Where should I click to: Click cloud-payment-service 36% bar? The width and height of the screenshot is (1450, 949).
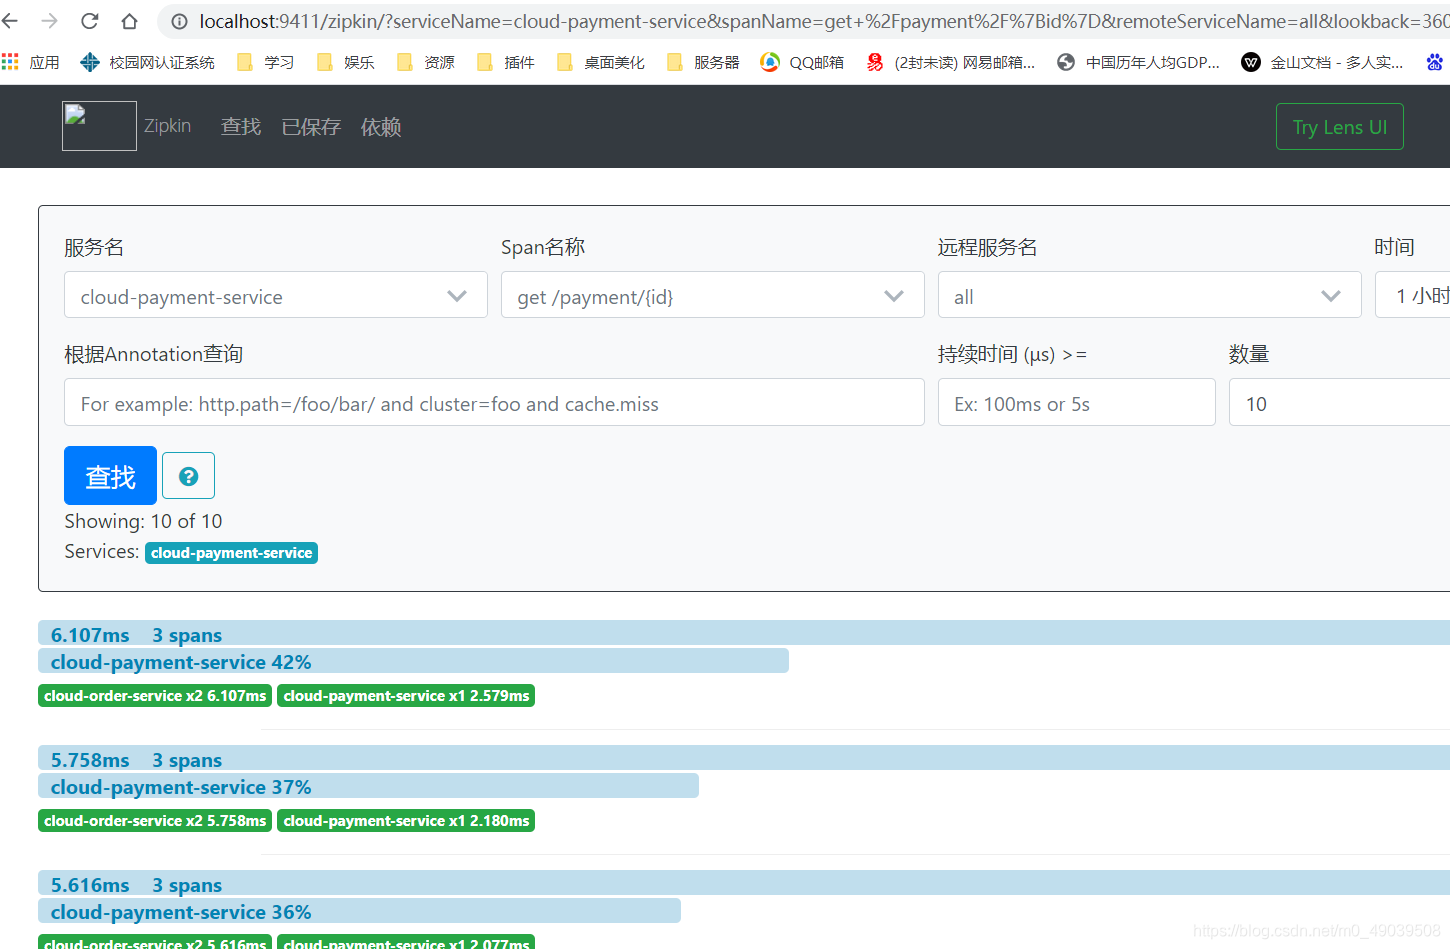pos(359,911)
